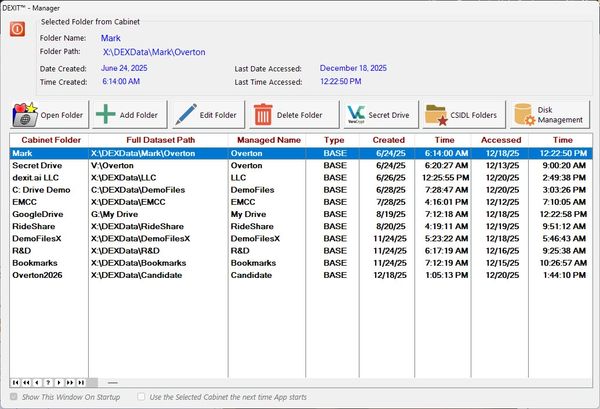Click the Open Folder toolbar button
The width and height of the screenshot is (600, 409).
click(48, 114)
